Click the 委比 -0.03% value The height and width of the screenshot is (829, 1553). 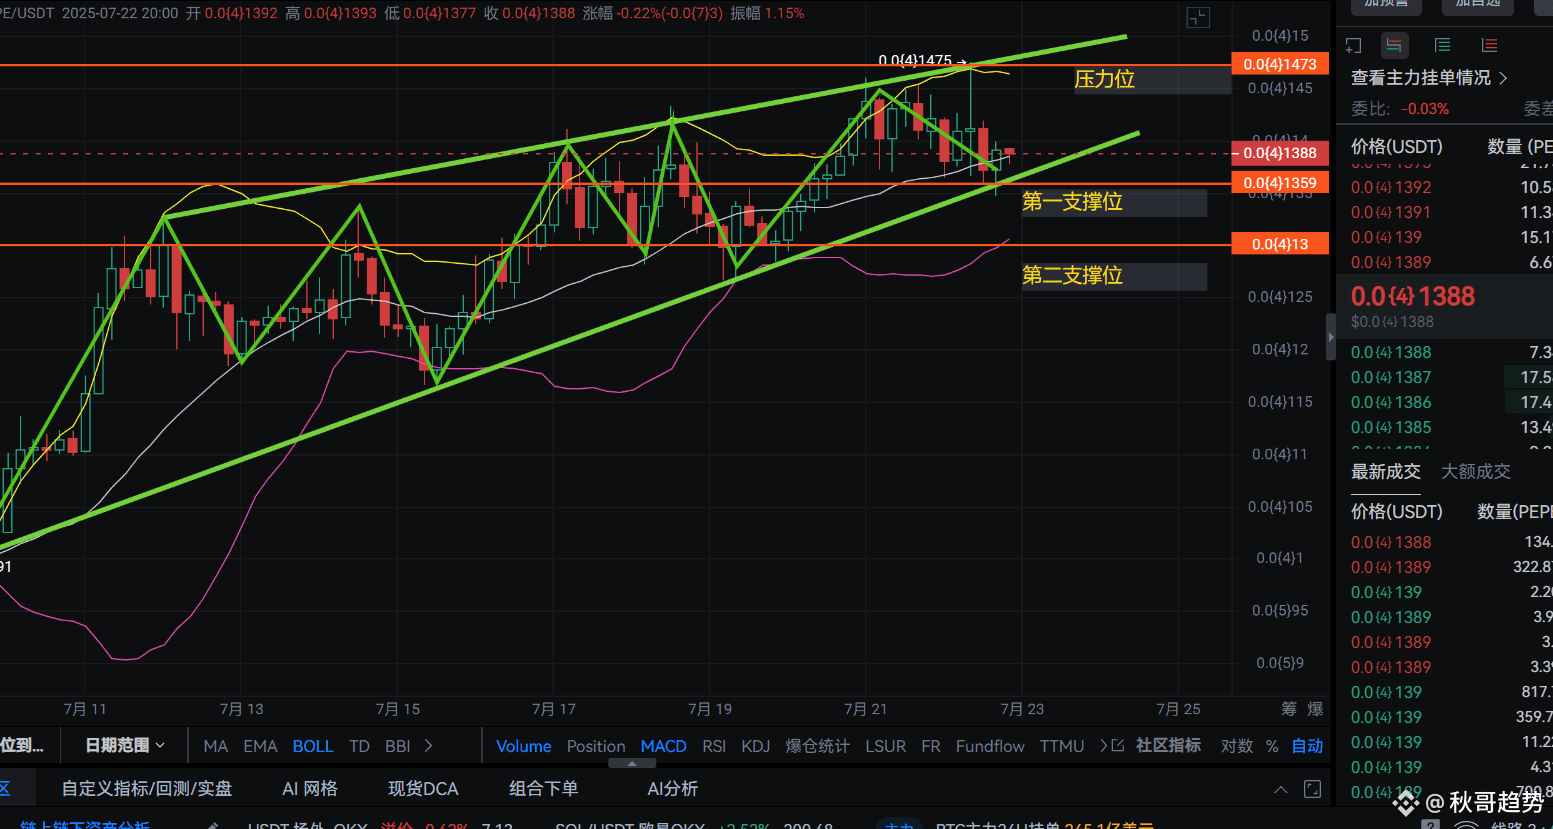point(1425,109)
